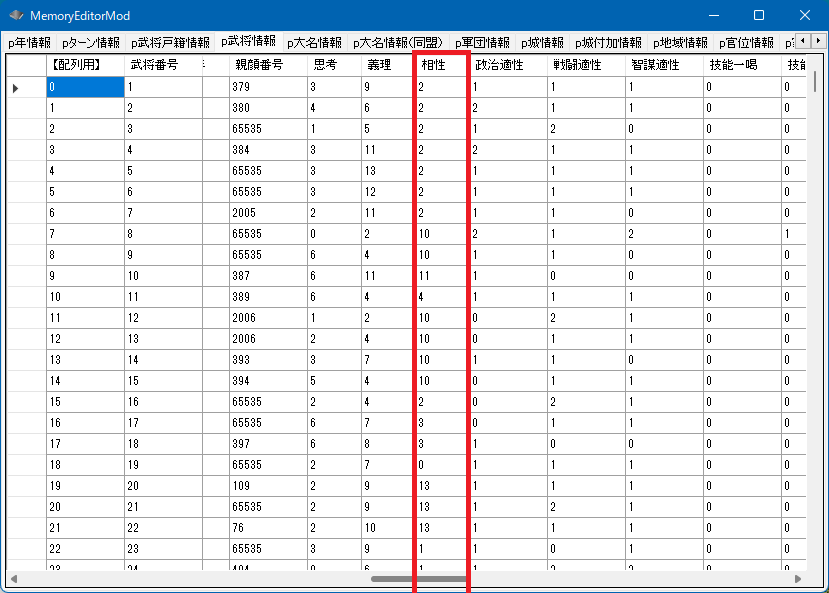Click the horizontal scrollbar right arrow
The image size is (829, 593).
click(x=797, y=579)
